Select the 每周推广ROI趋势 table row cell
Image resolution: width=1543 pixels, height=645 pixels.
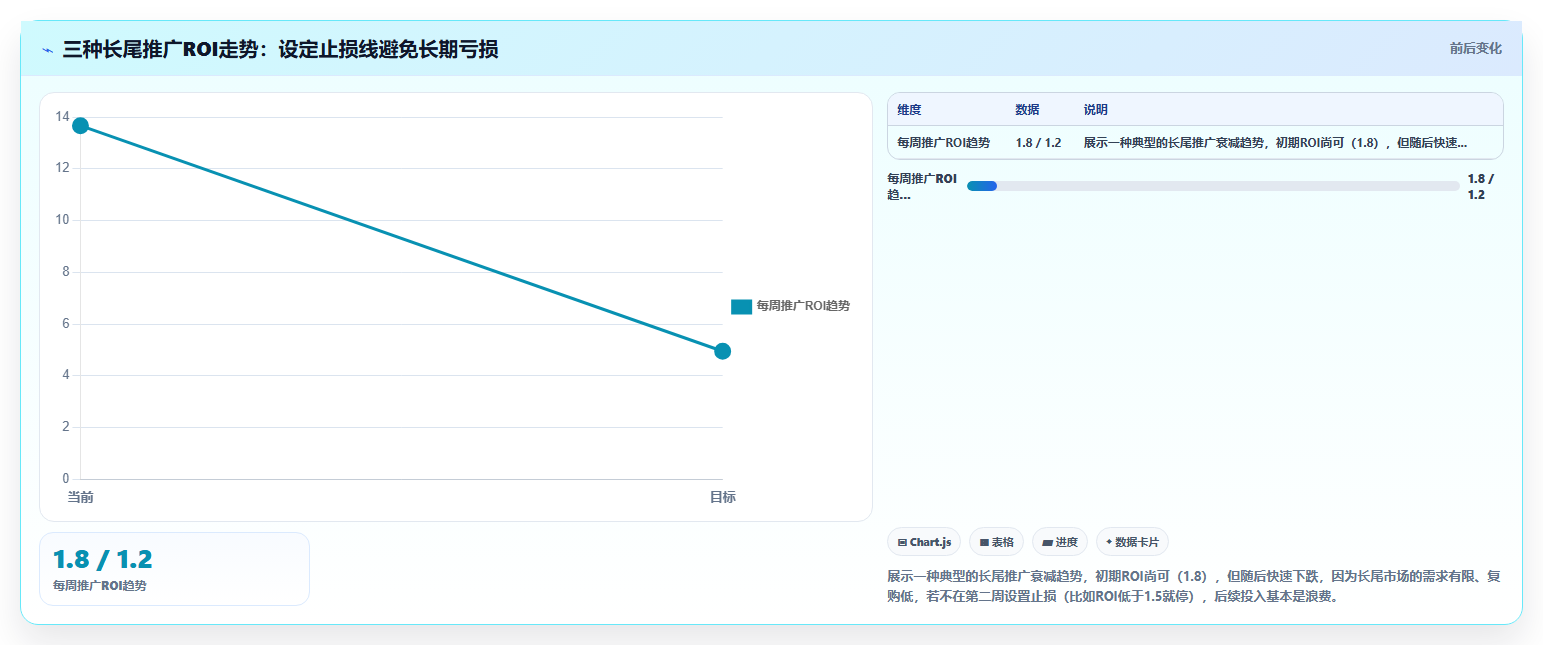tap(944, 143)
